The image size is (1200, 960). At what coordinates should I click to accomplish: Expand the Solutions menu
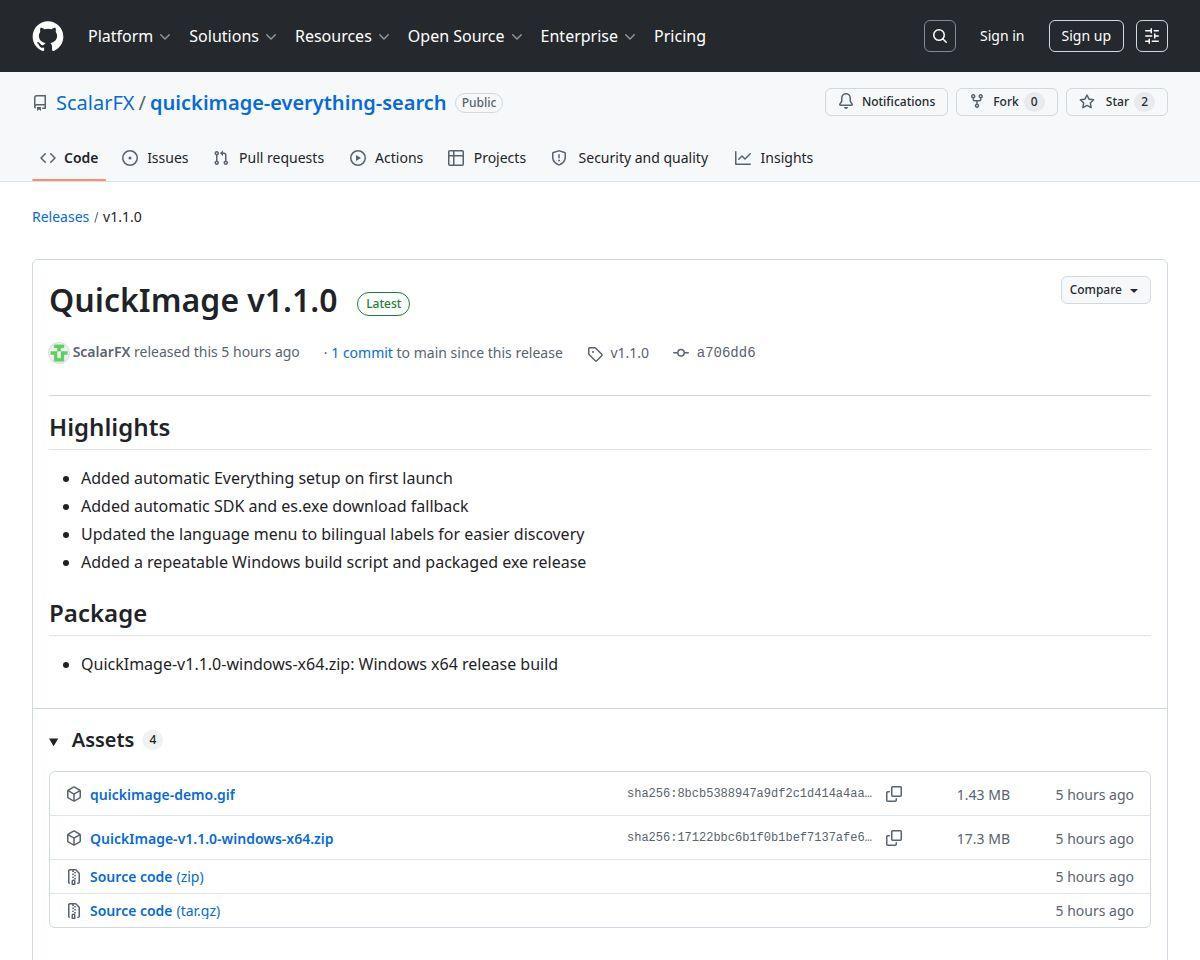click(232, 36)
